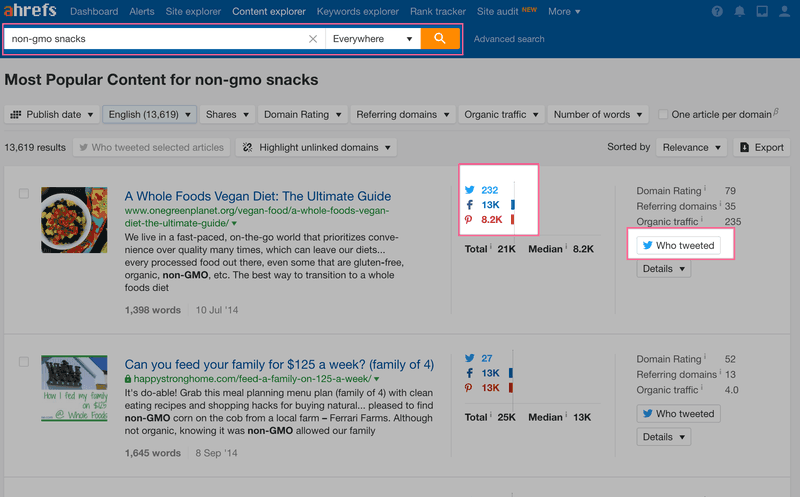Click info icon beside Domain Rating 79
The width and height of the screenshot is (800, 497).
pyautogui.click(x=705, y=188)
